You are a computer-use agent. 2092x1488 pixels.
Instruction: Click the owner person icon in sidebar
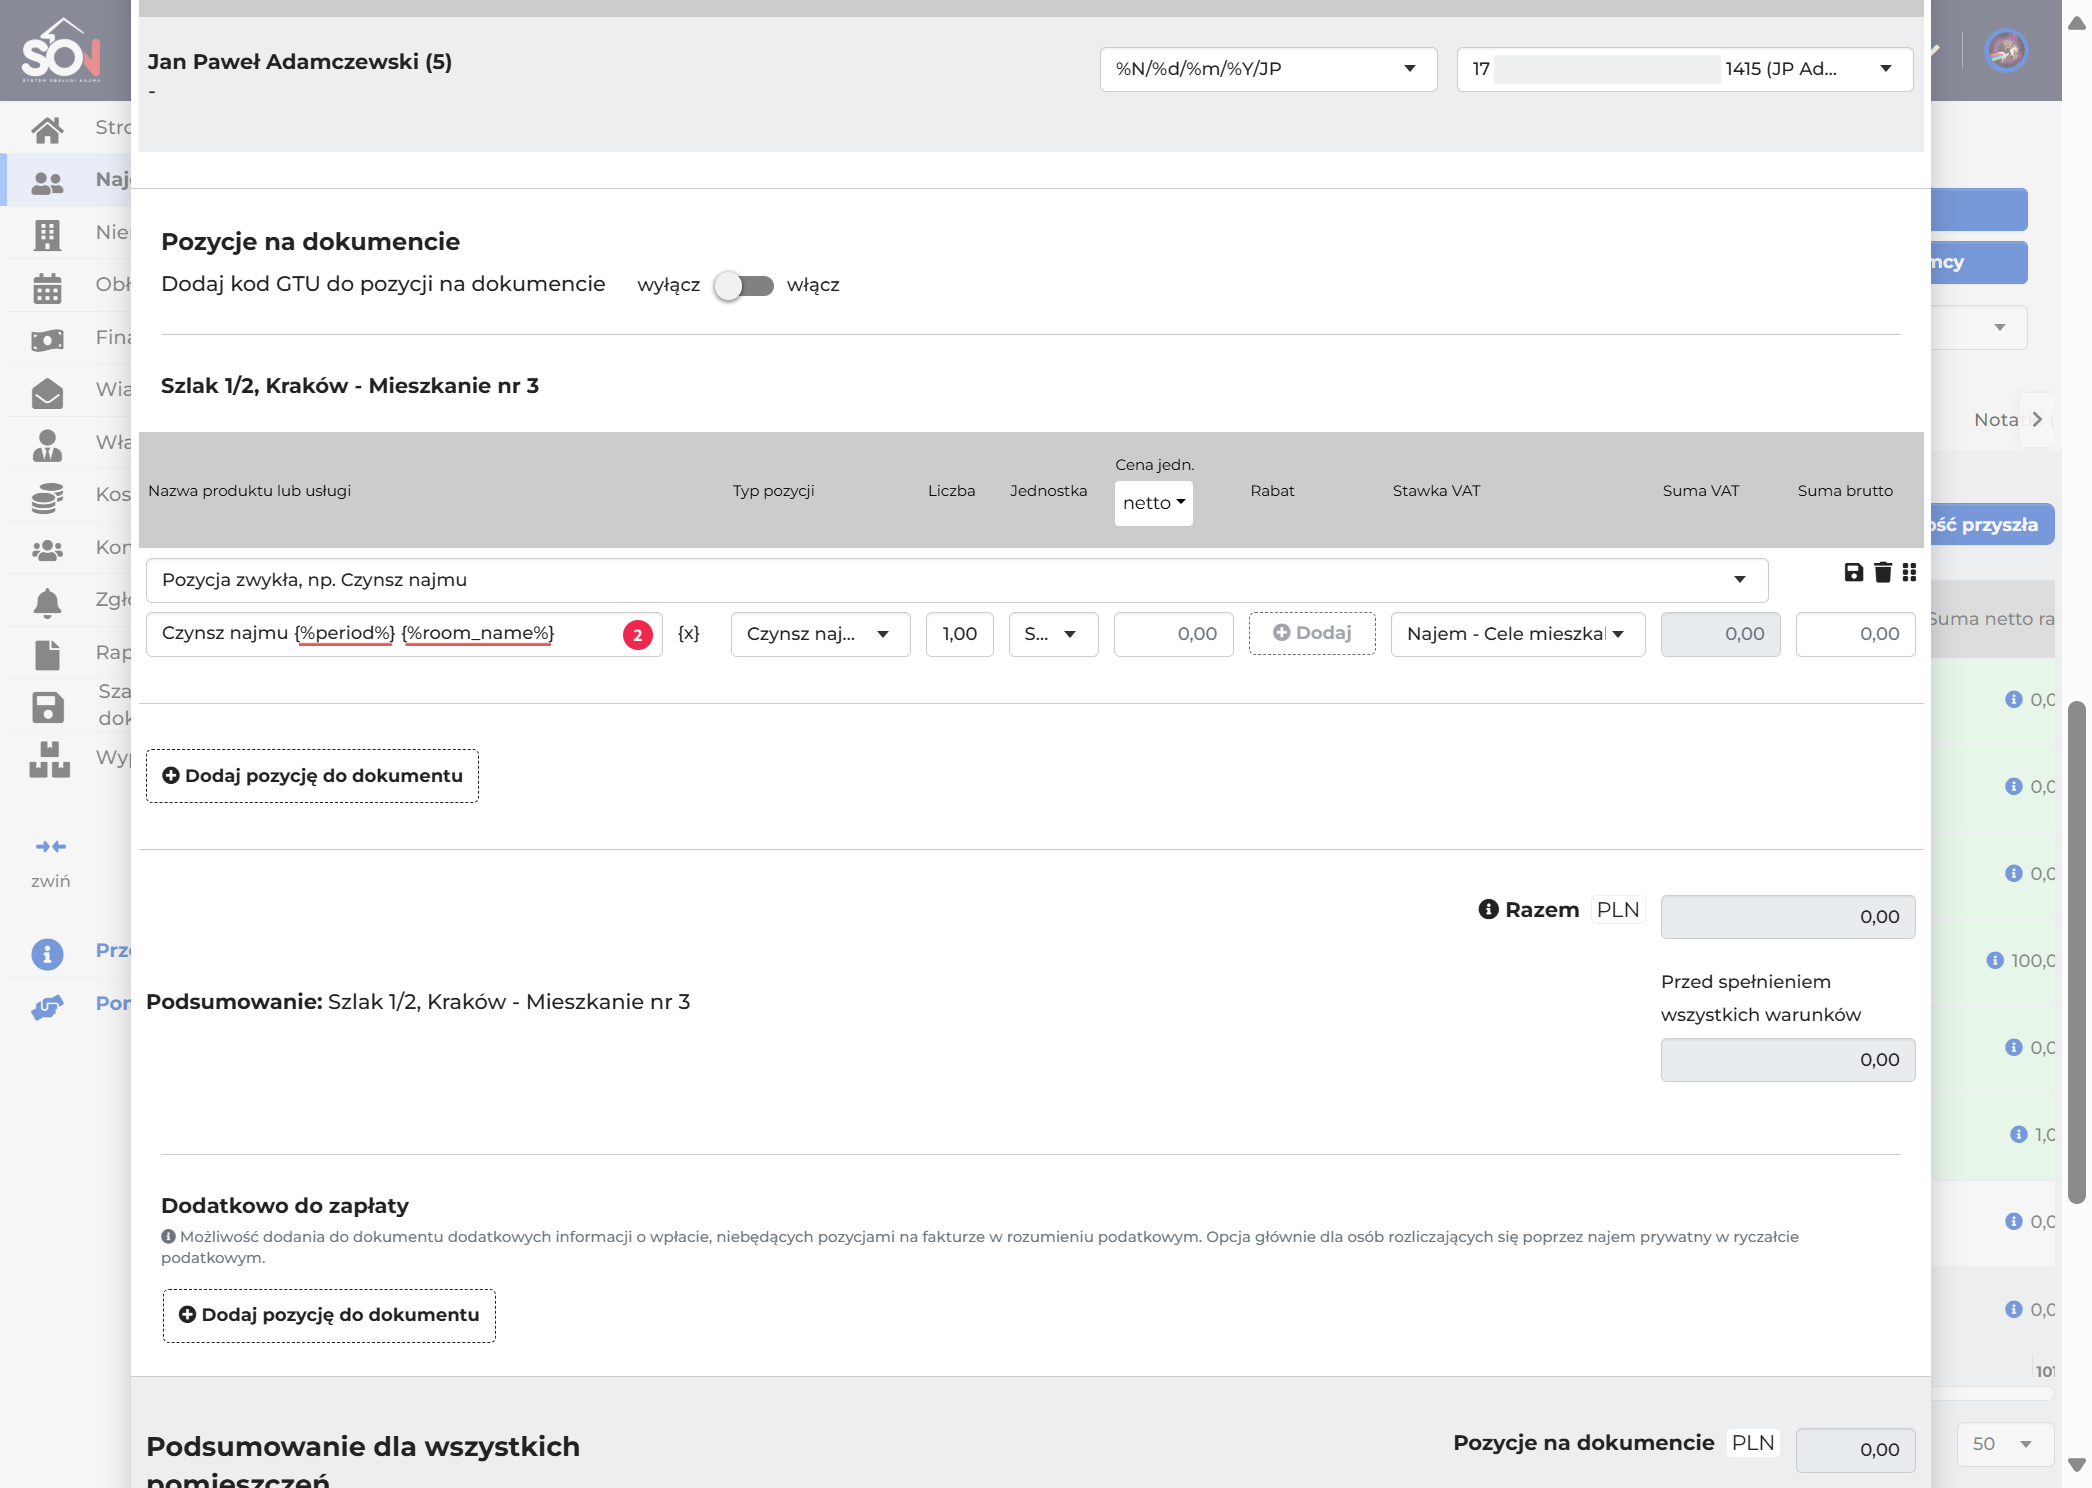47,444
